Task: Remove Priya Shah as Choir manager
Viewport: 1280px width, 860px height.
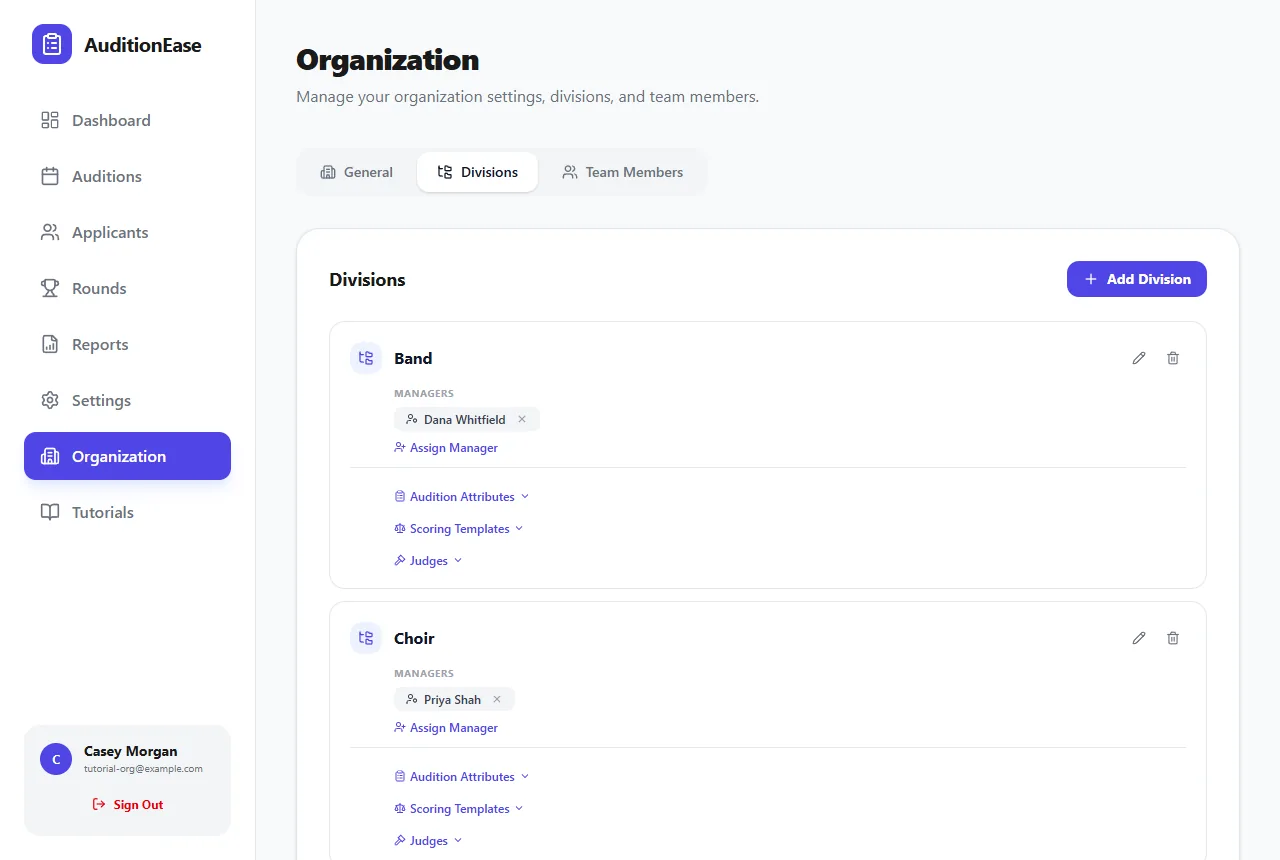Action: [x=497, y=699]
